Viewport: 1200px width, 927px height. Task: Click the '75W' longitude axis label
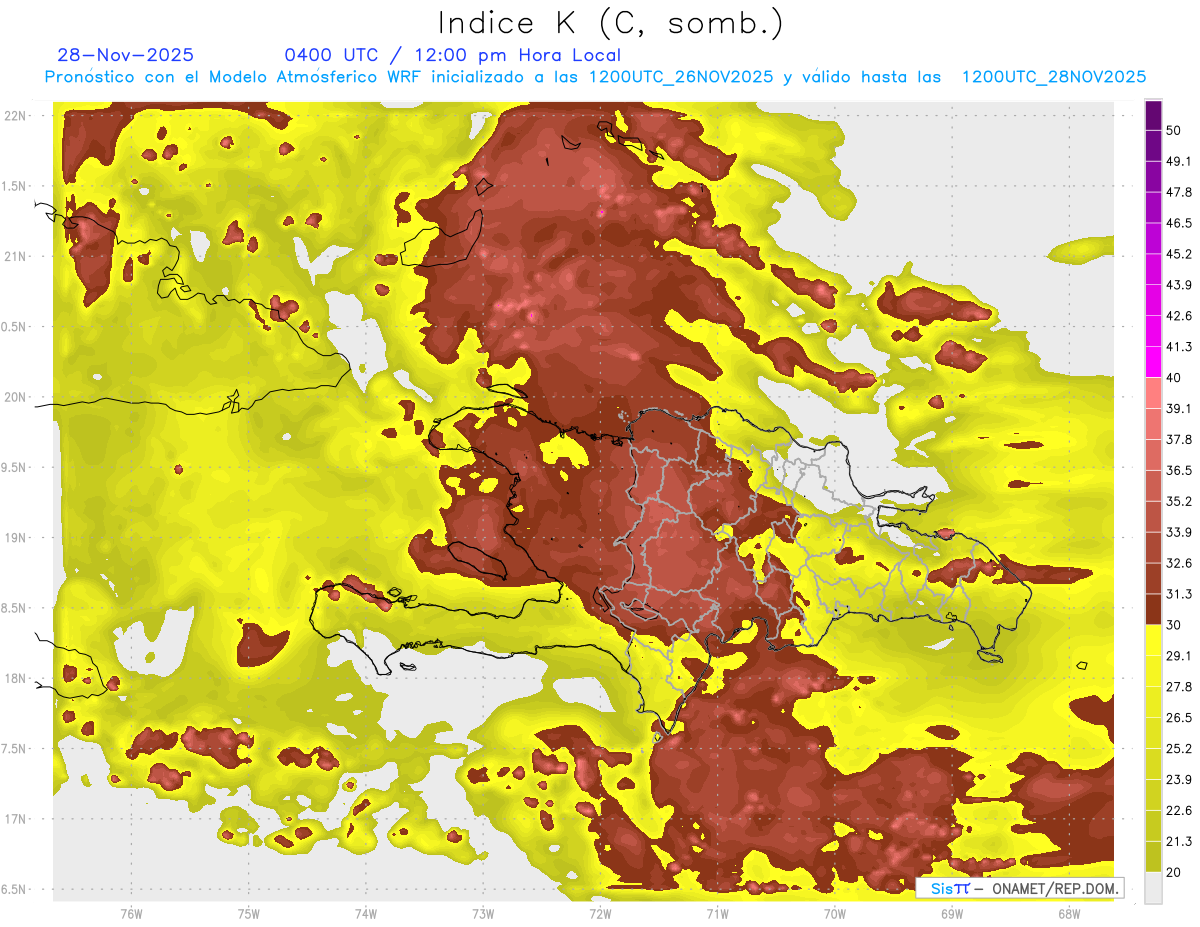[x=248, y=914]
